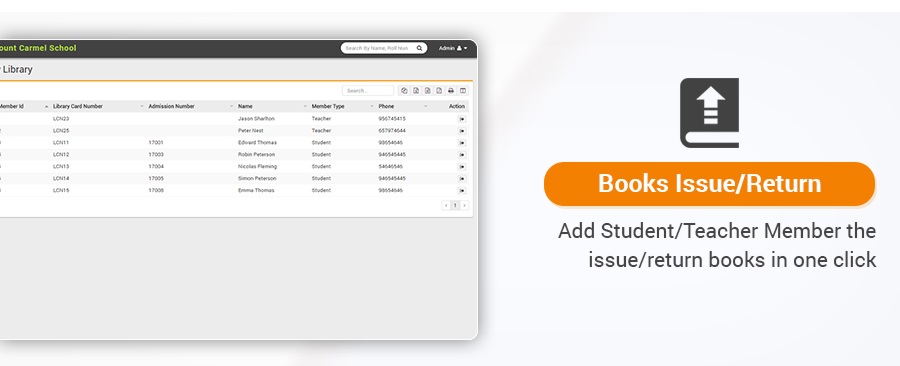Click issue/return action for Nicolas Fleming
900x366 pixels.
click(x=462, y=167)
